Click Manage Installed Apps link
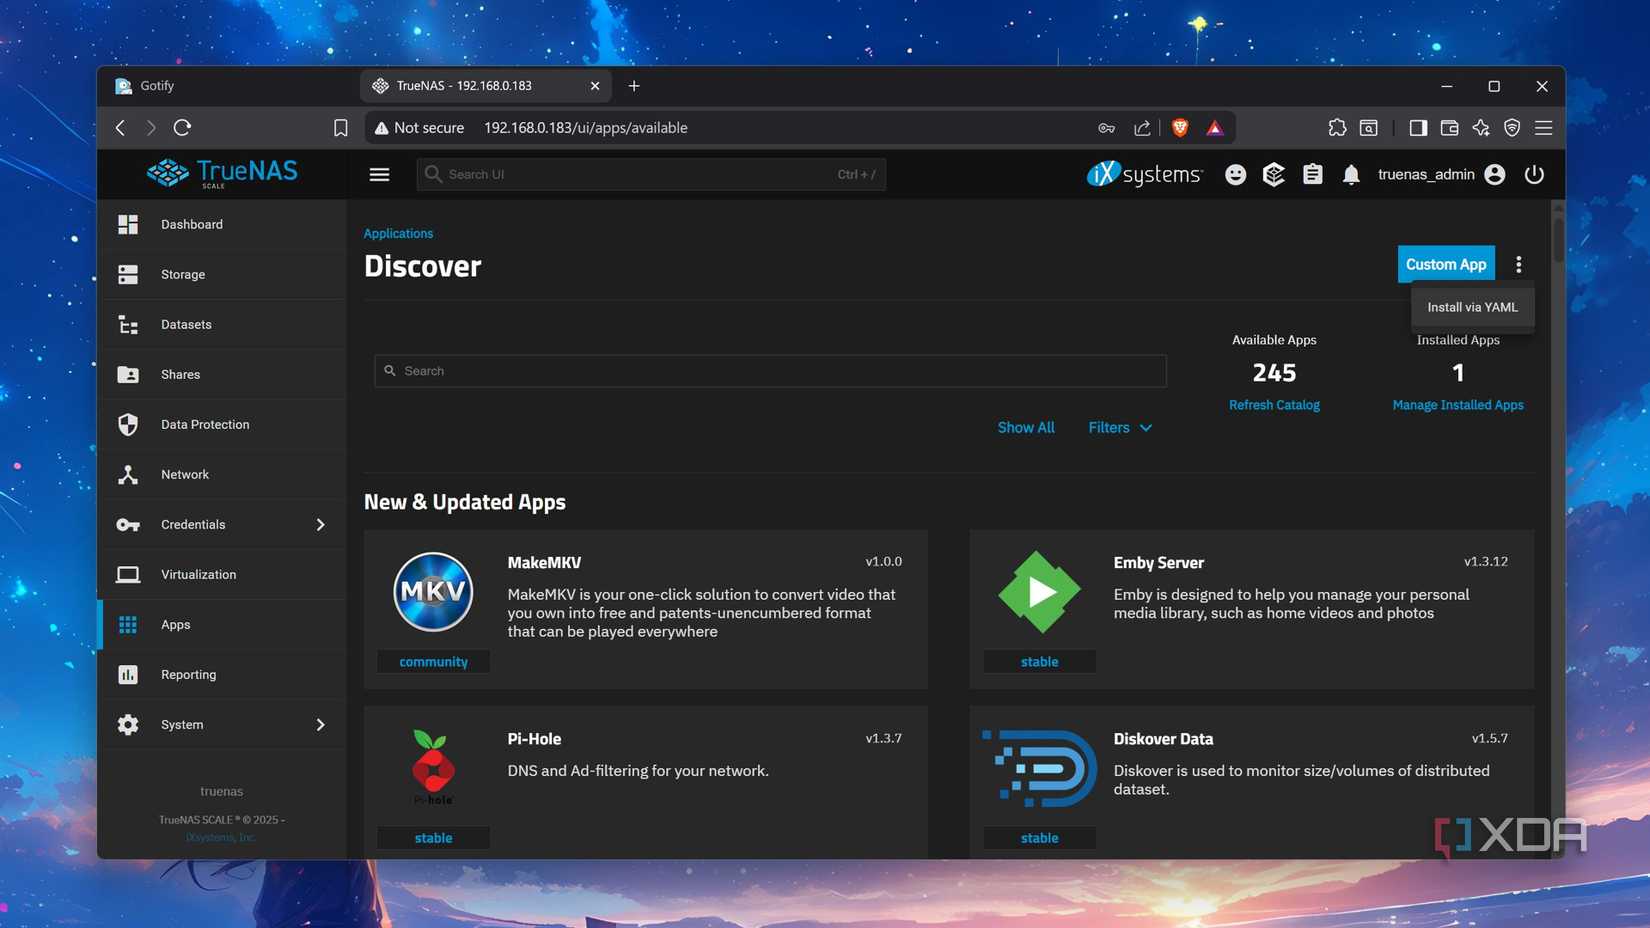 point(1458,405)
